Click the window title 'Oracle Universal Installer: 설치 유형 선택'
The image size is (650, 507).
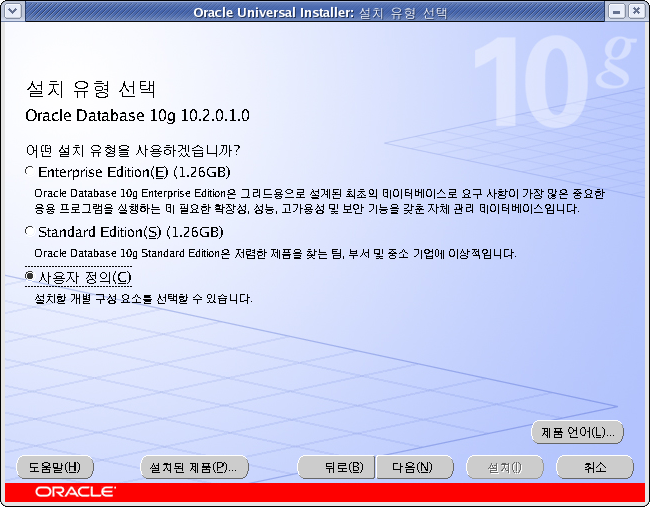[320, 12]
